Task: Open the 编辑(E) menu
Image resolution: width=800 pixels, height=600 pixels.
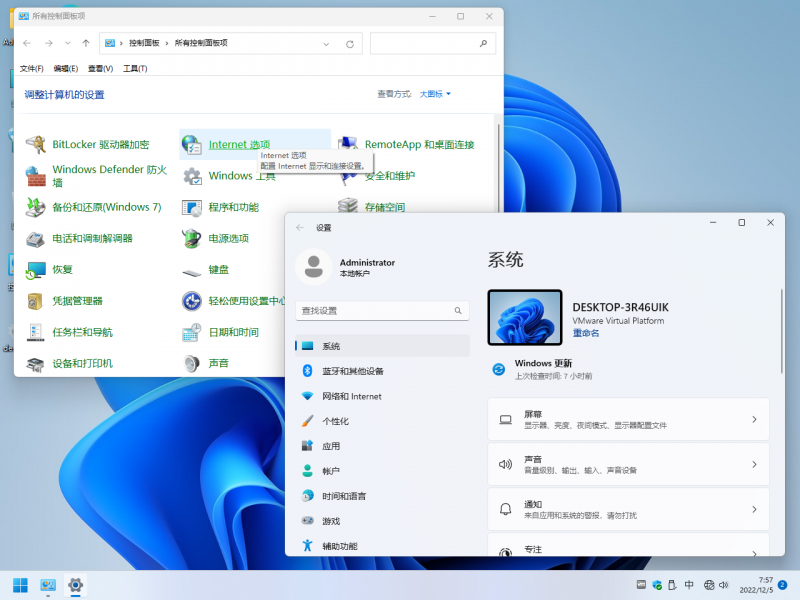Action: point(66,68)
